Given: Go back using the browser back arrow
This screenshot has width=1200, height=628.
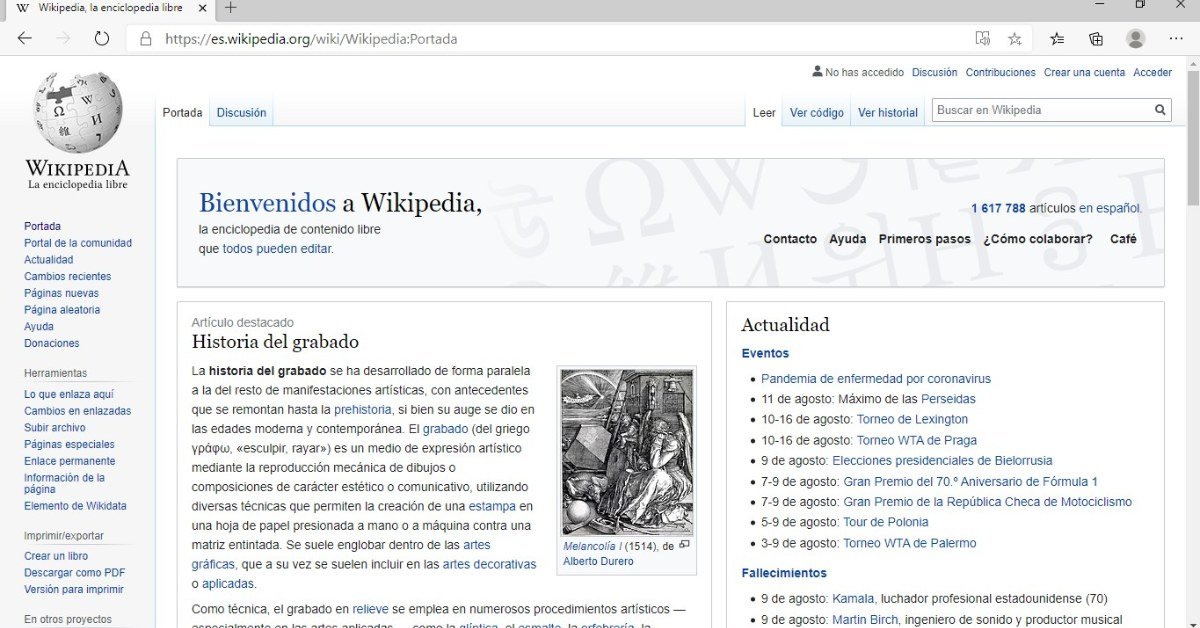Looking at the screenshot, I should [x=25, y=39].
